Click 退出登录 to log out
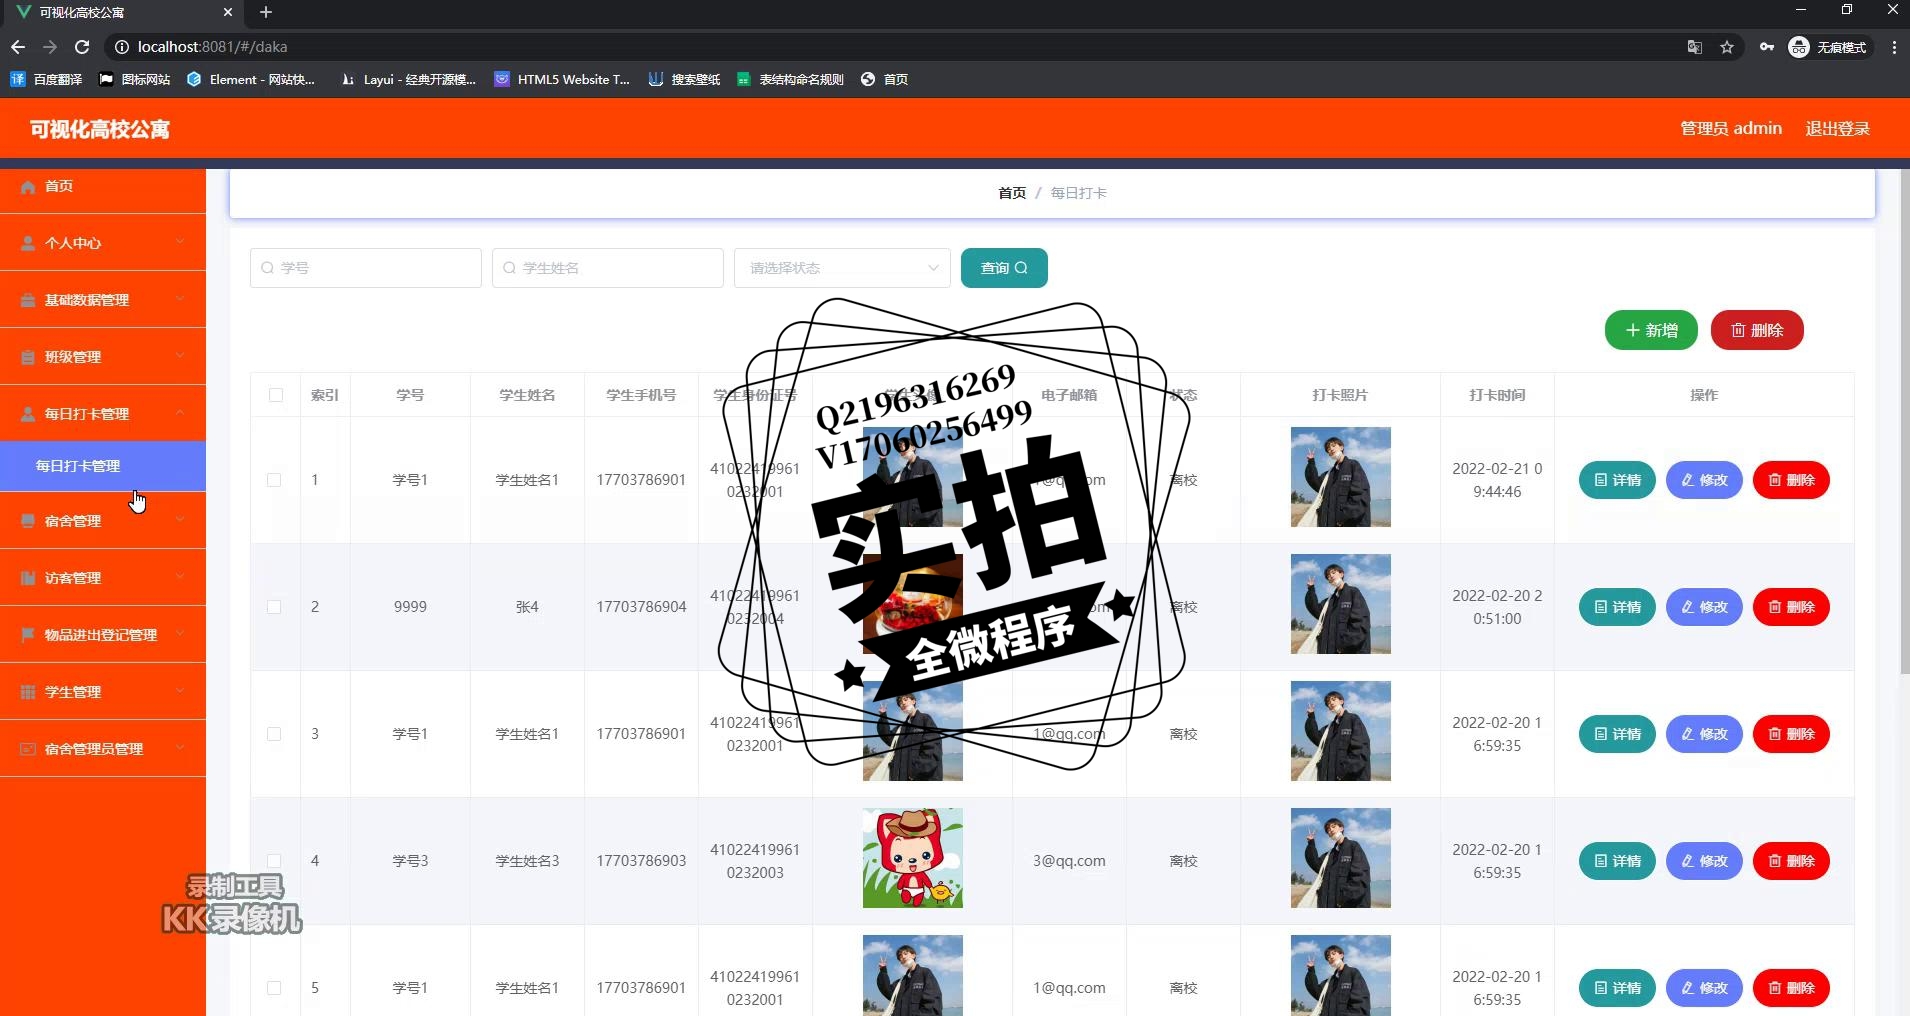 coord(1837,128)
